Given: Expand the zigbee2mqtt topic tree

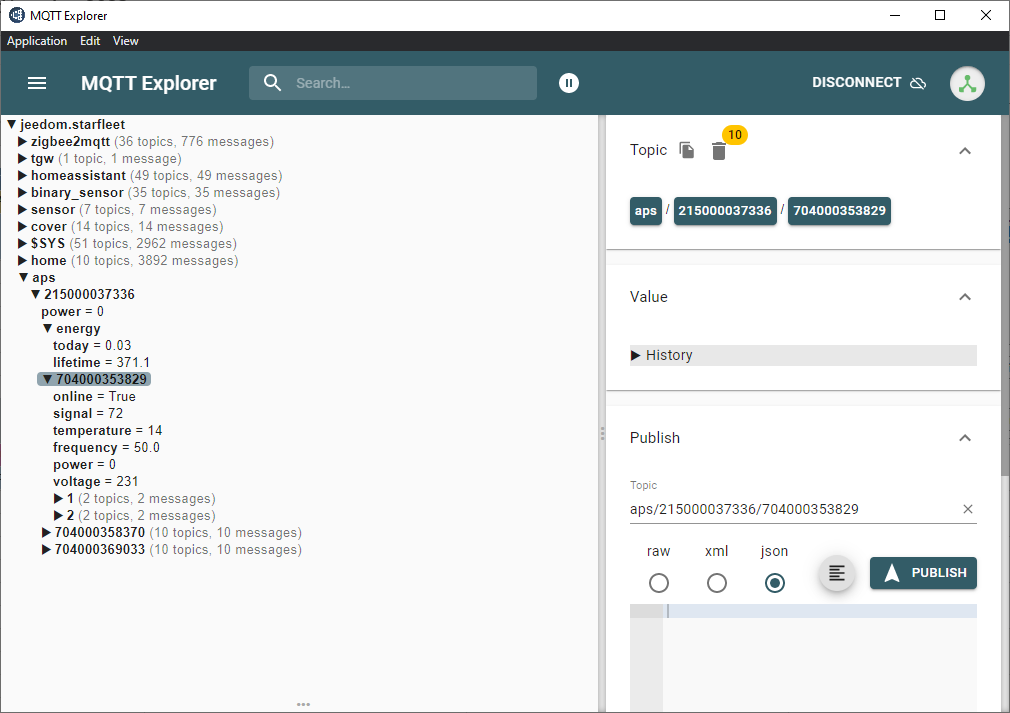Looking at the screenshot, I should coord(23,142).
